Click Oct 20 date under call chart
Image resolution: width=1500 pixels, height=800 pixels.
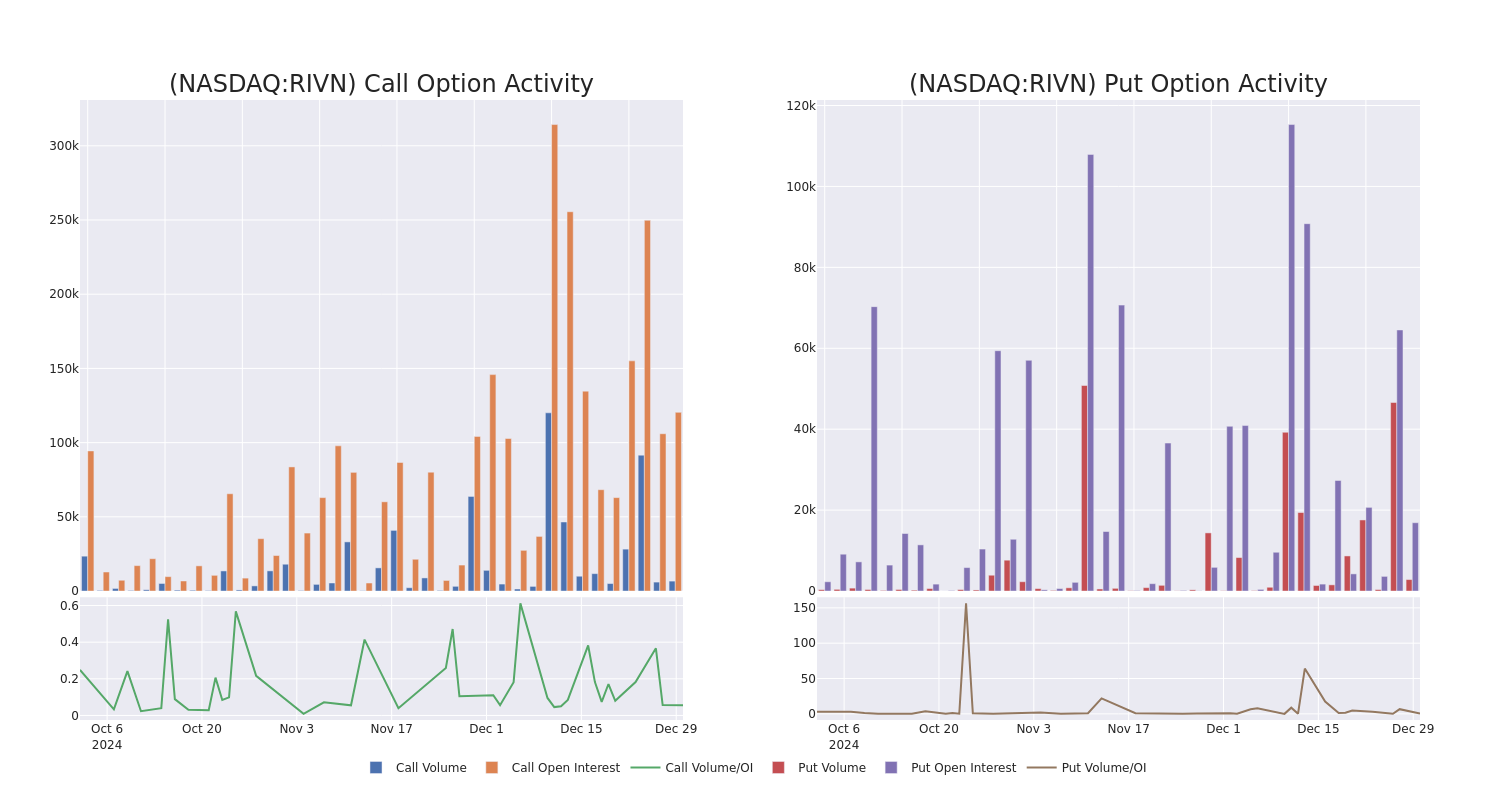coord(202,729)
